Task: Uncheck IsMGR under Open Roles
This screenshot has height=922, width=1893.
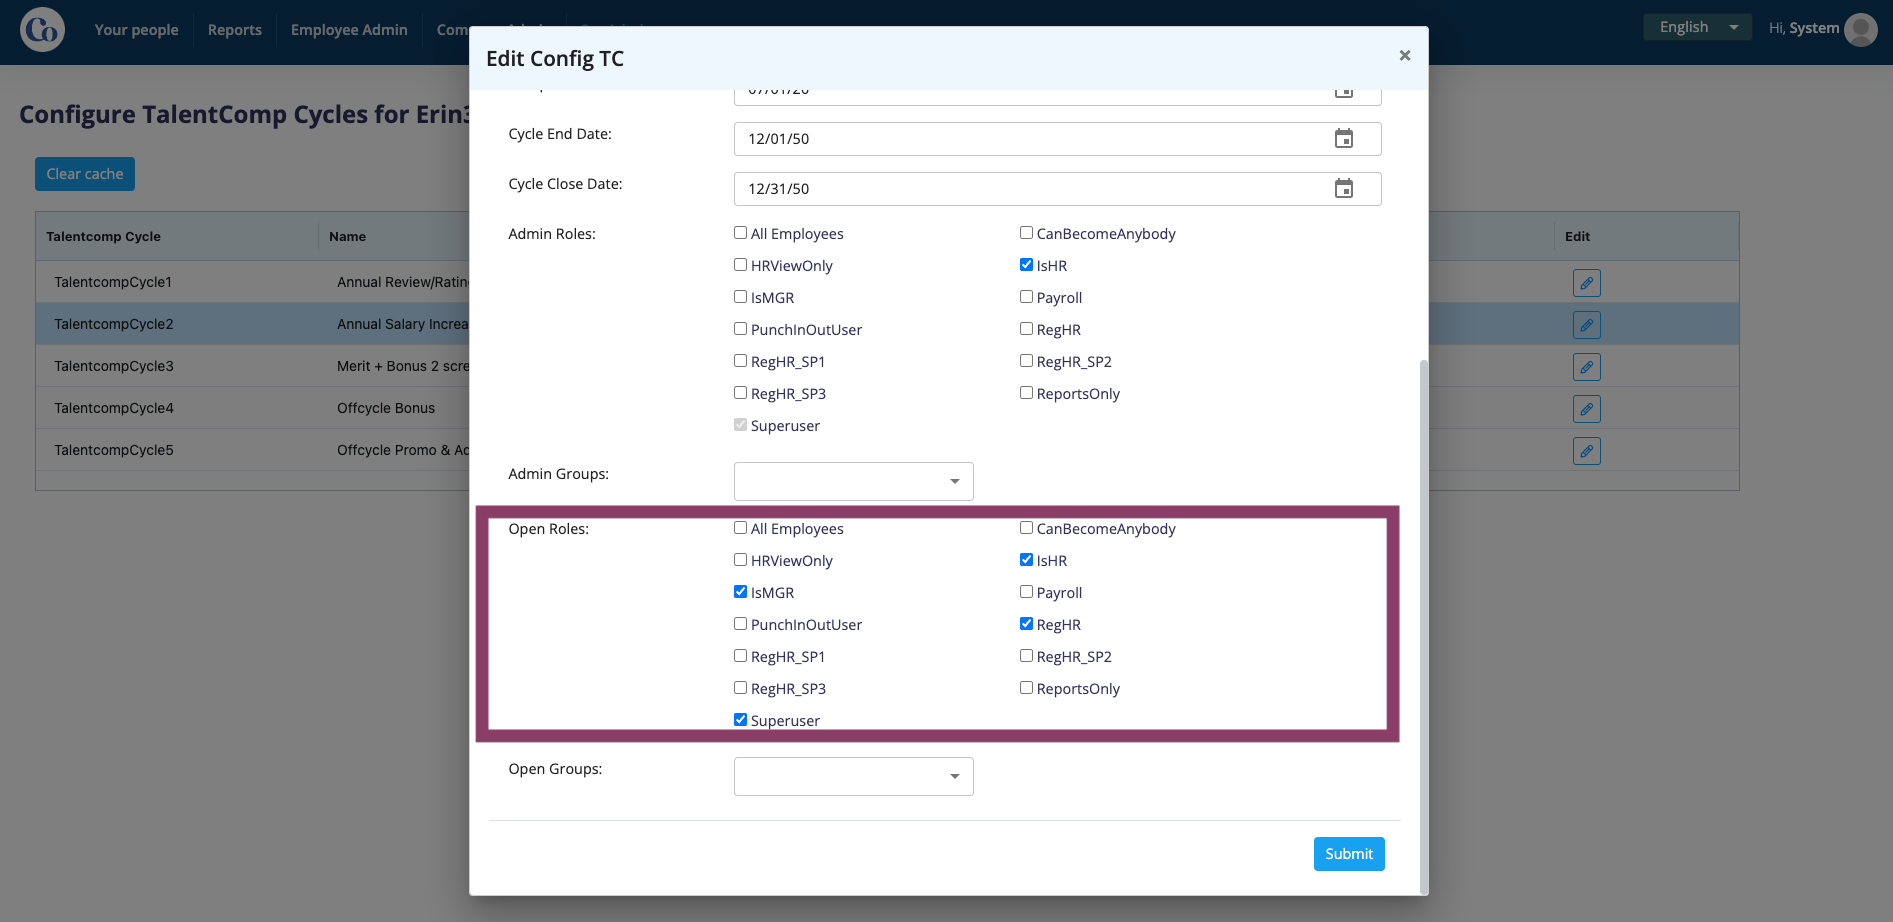Action: pyautogui.click(x=740, y=592)
